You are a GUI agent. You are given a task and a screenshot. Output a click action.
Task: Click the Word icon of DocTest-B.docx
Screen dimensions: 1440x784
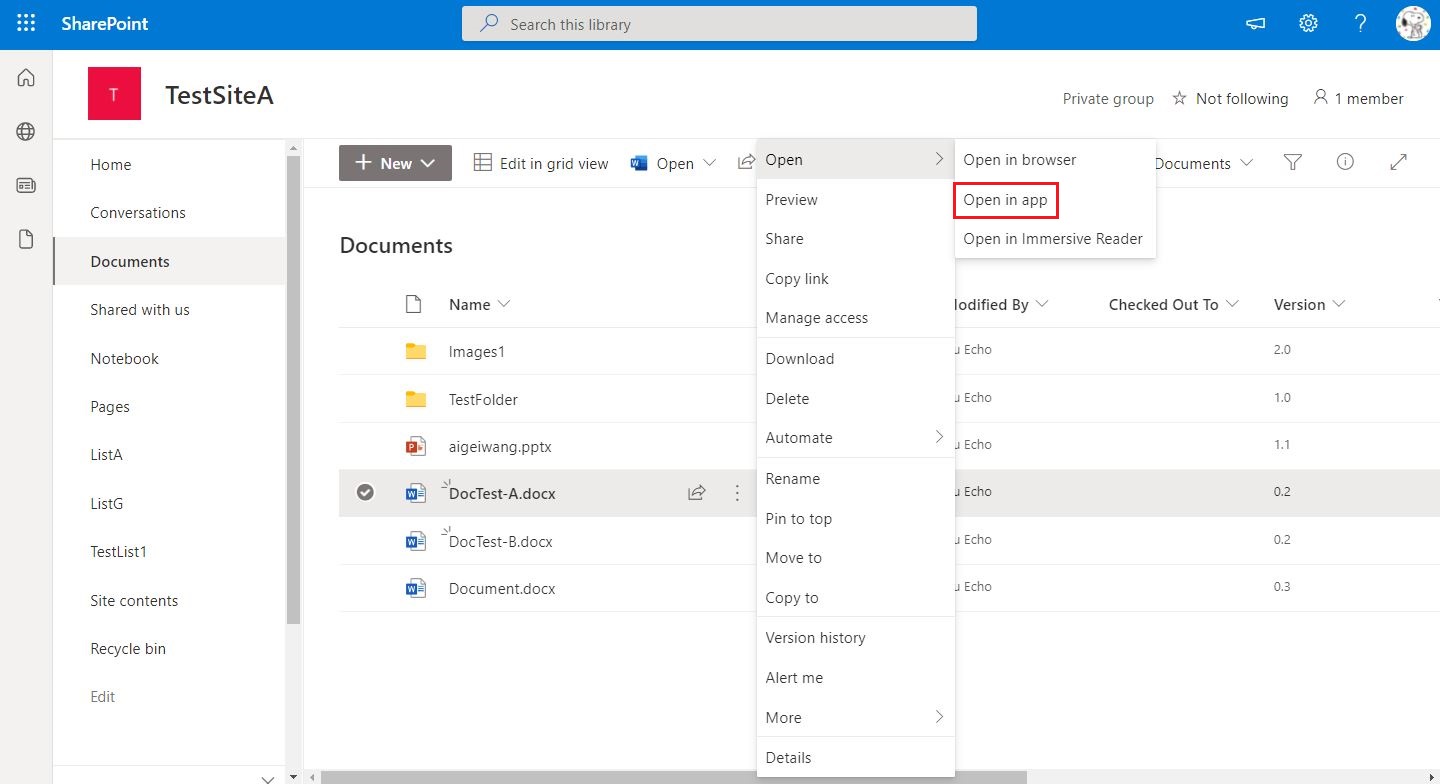coord(415,541)
